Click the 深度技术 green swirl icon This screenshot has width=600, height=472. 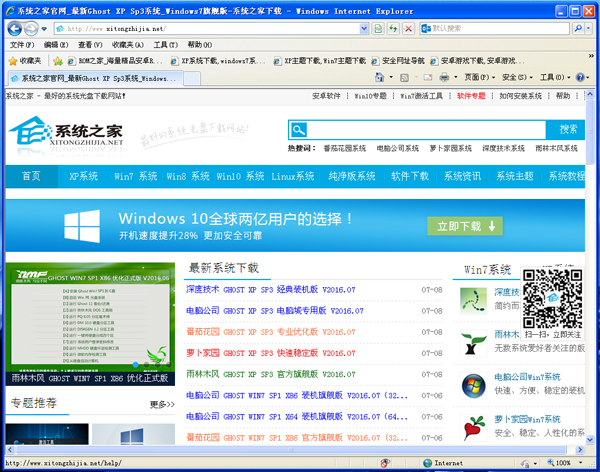click(x=473, y=301)
